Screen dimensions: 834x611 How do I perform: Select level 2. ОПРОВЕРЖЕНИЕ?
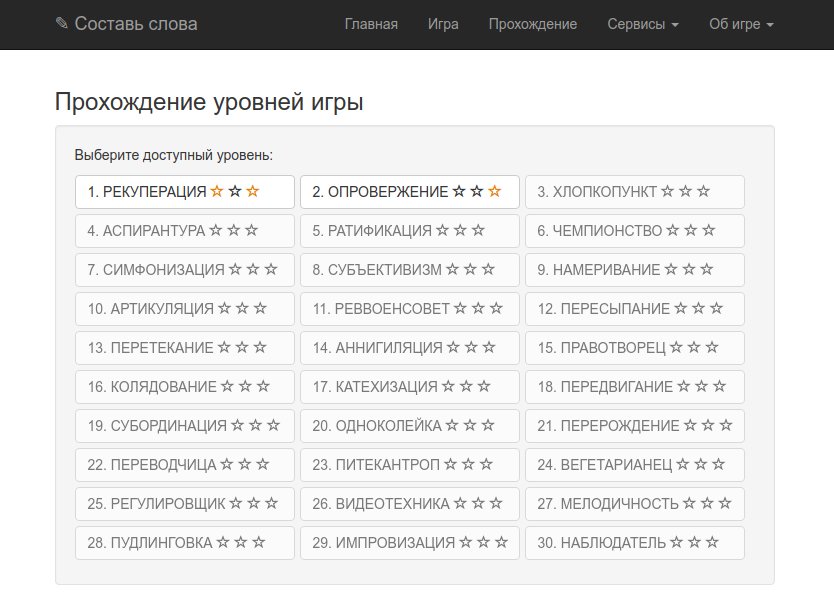[x=410, y=191]
